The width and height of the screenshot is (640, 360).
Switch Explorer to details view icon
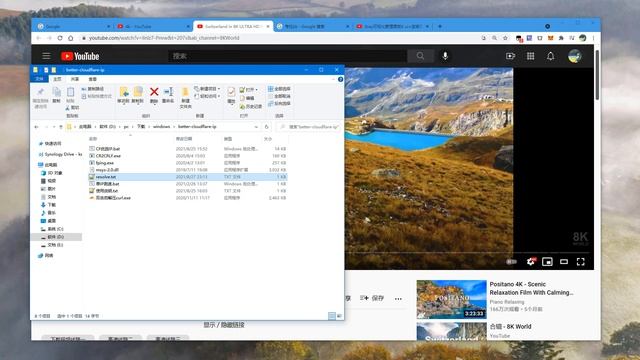pos(332,316)
